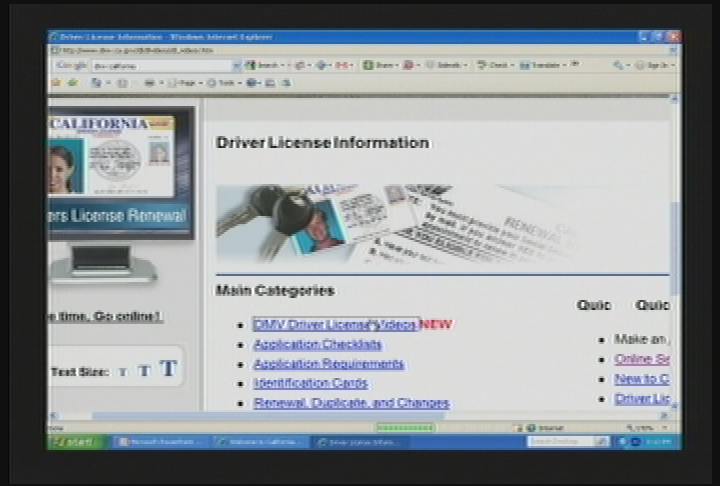Click the horizontal scrollbar right arrow
Viewport: 720px width, 486px height.
pos(664,416)
